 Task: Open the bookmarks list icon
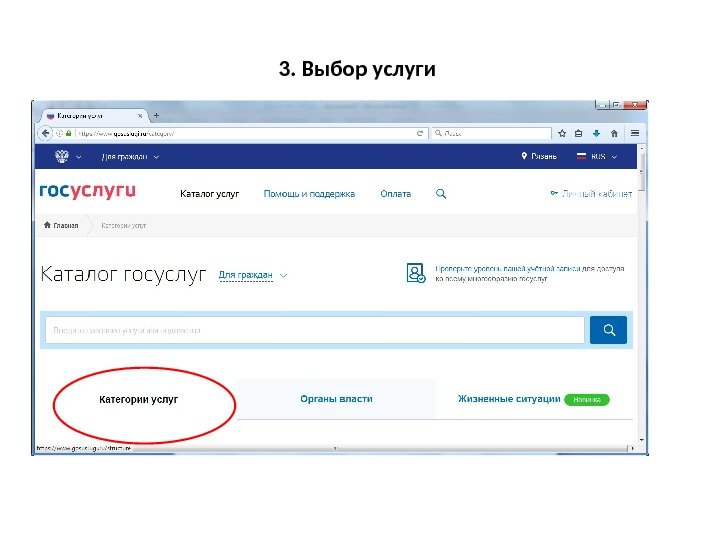click(579, 133)
